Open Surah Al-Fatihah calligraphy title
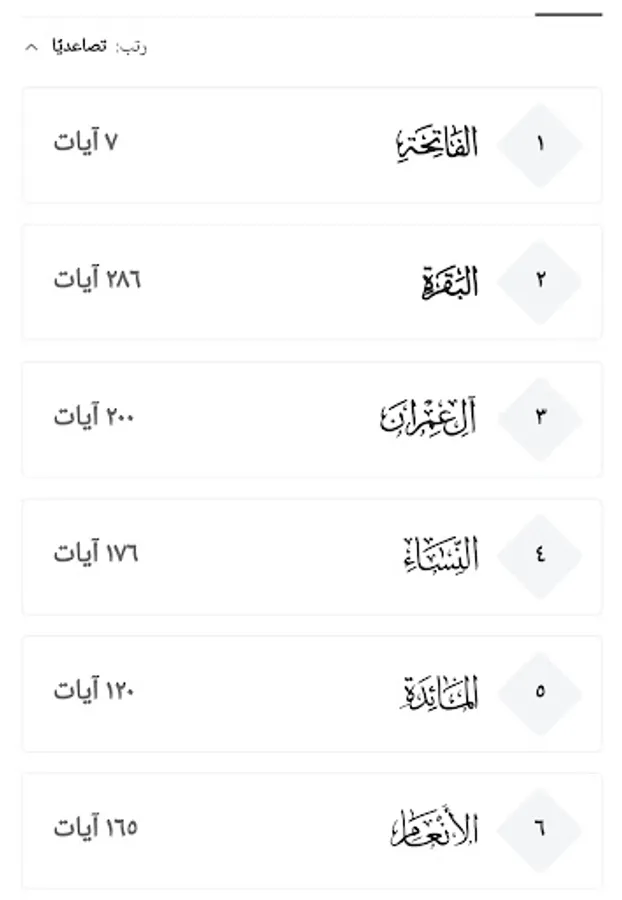Image resolution: width=622 pixels, height=900 pixels. pos(437,145)
